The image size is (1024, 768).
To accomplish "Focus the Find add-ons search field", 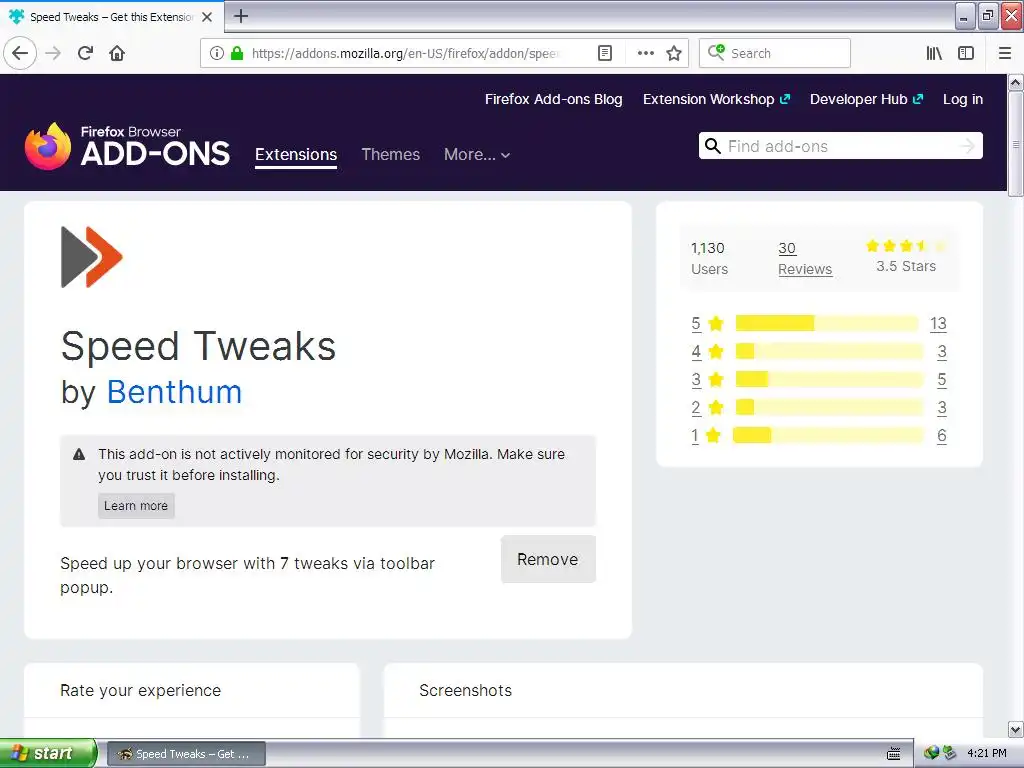I will 840,146.
